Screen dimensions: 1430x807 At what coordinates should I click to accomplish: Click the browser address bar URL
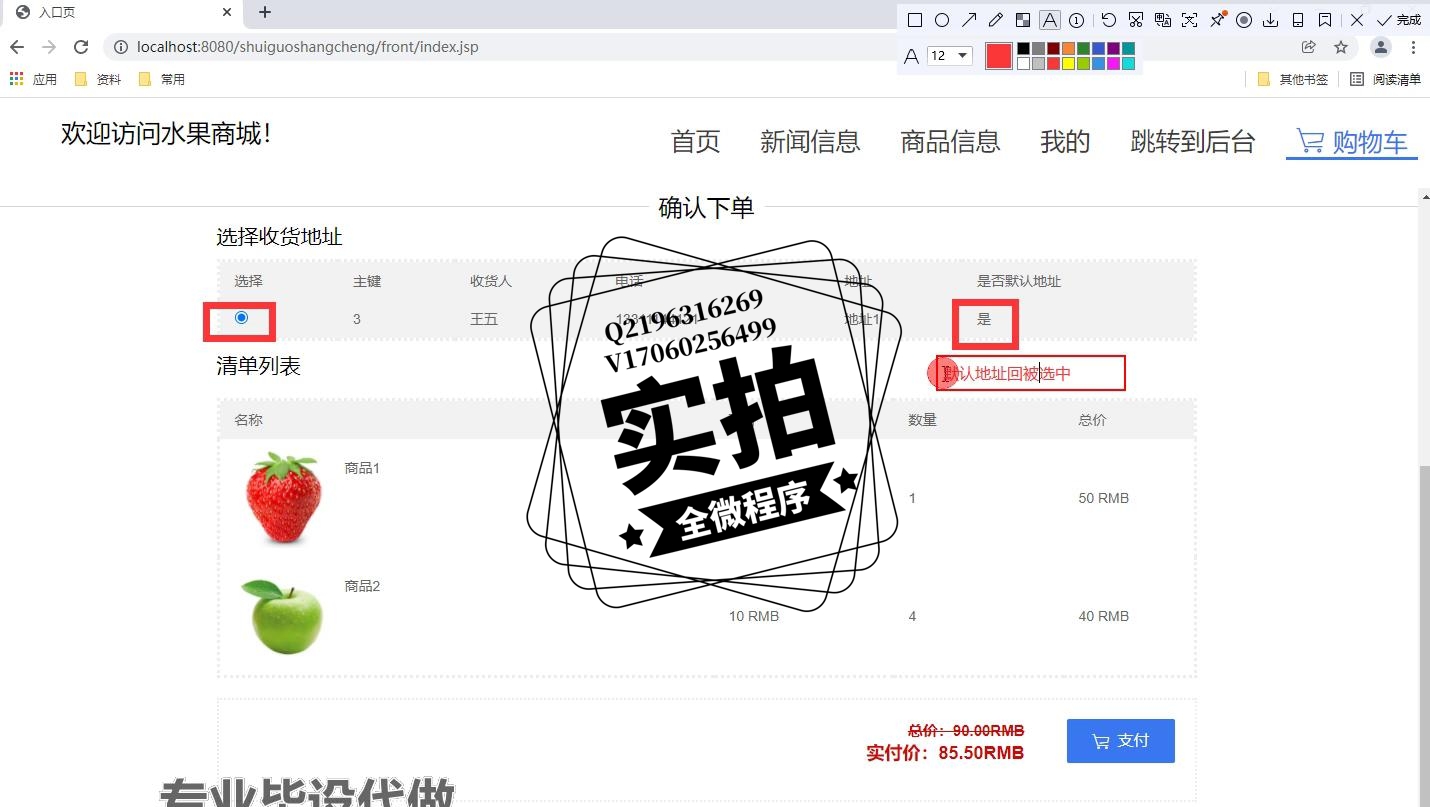coord(307,47)
